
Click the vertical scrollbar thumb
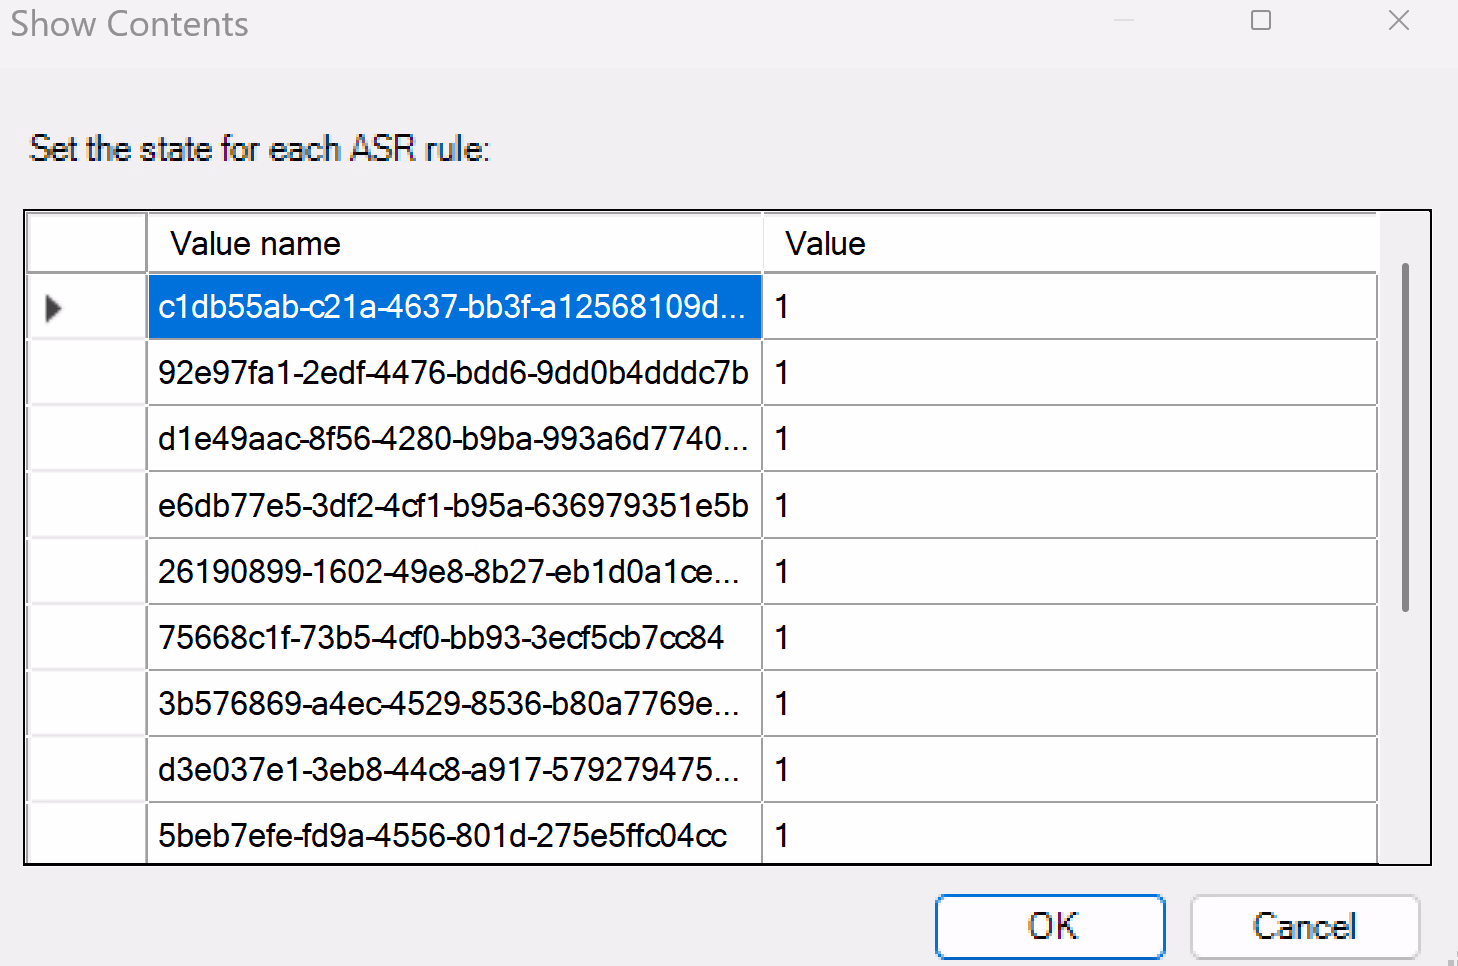tap(1405, 437)
